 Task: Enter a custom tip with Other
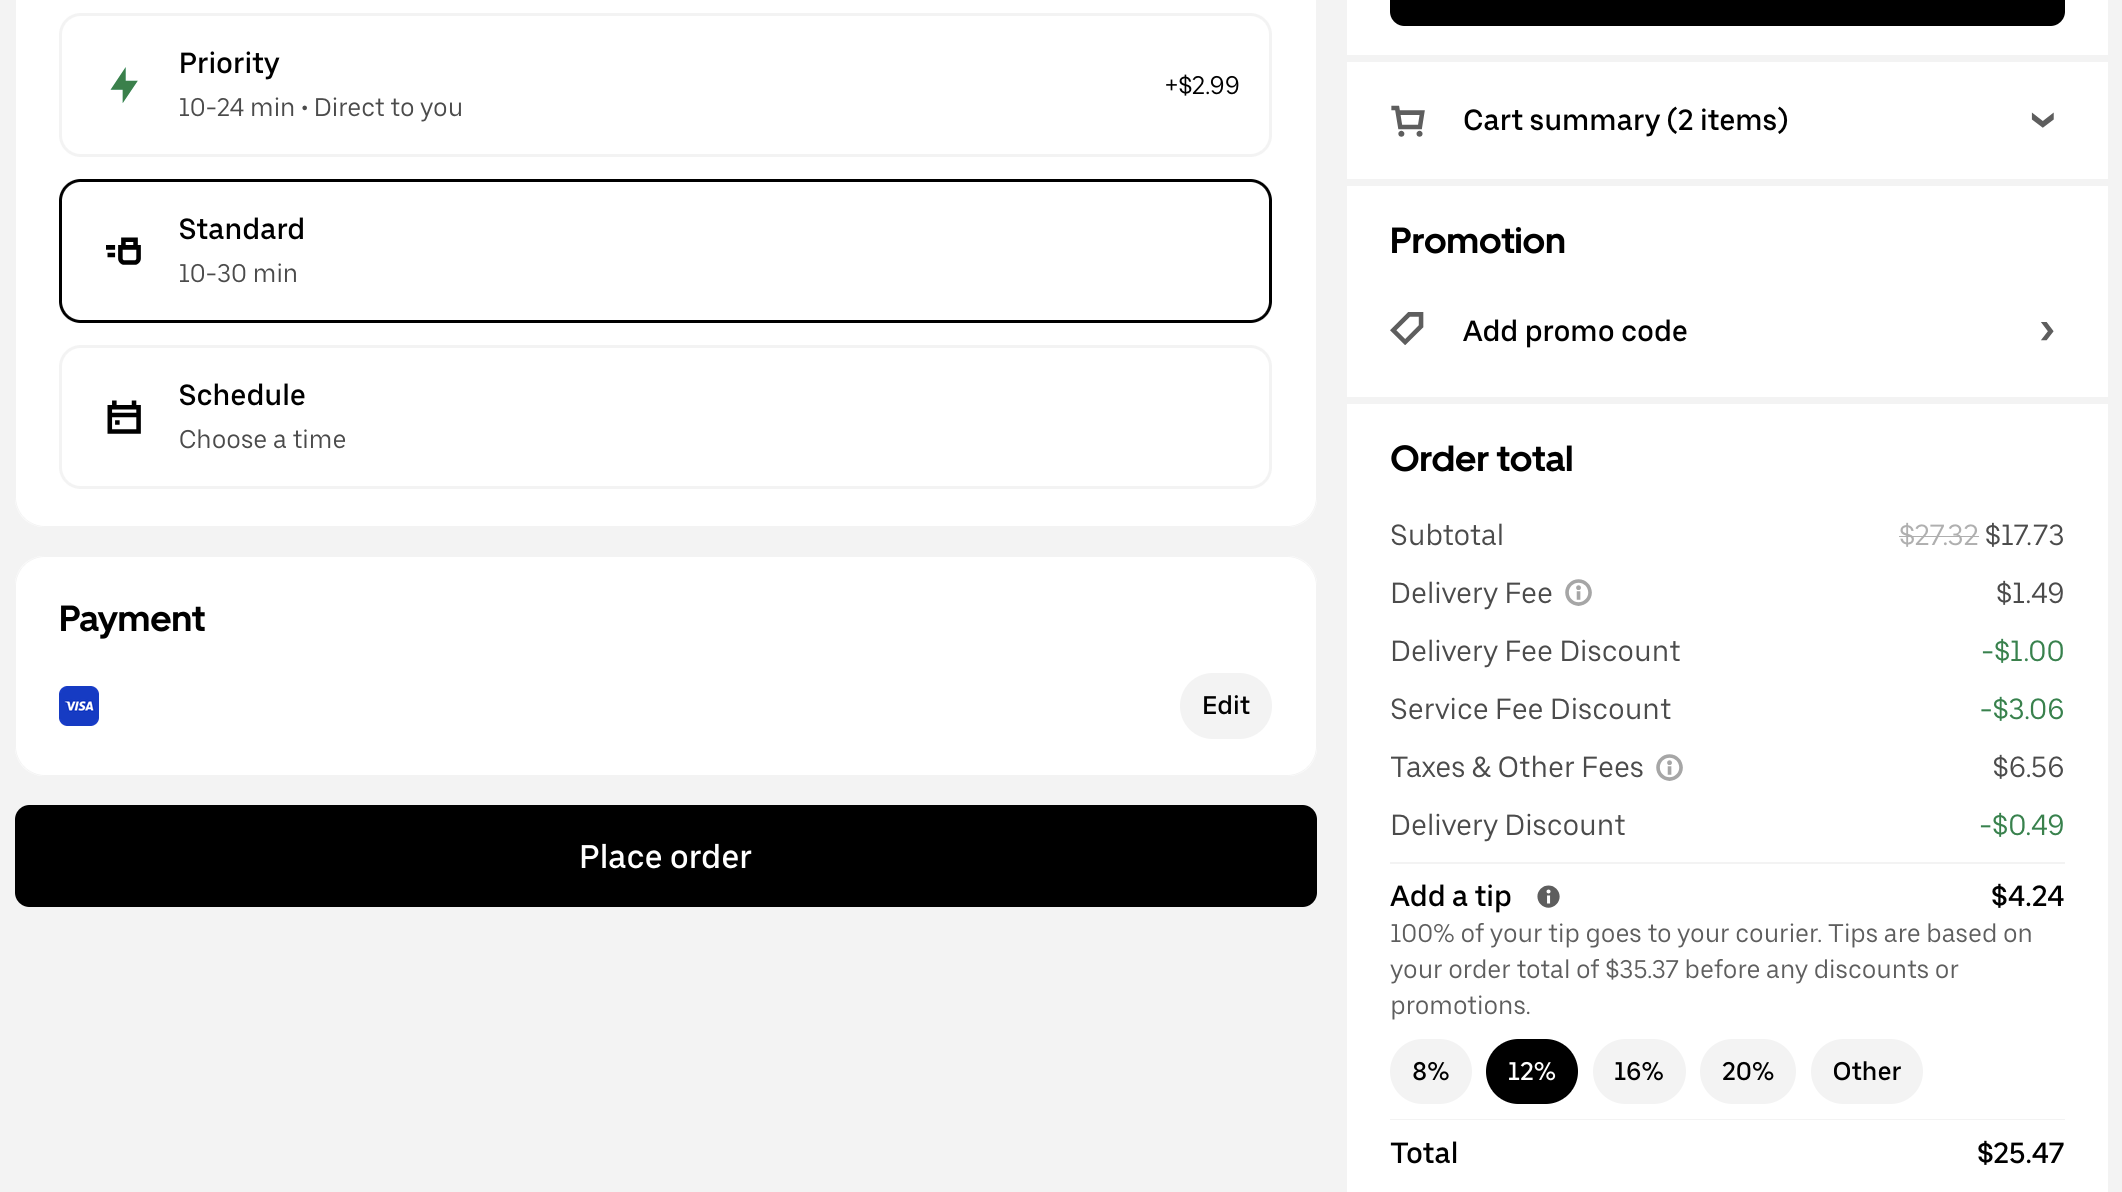point(1866,1072)
